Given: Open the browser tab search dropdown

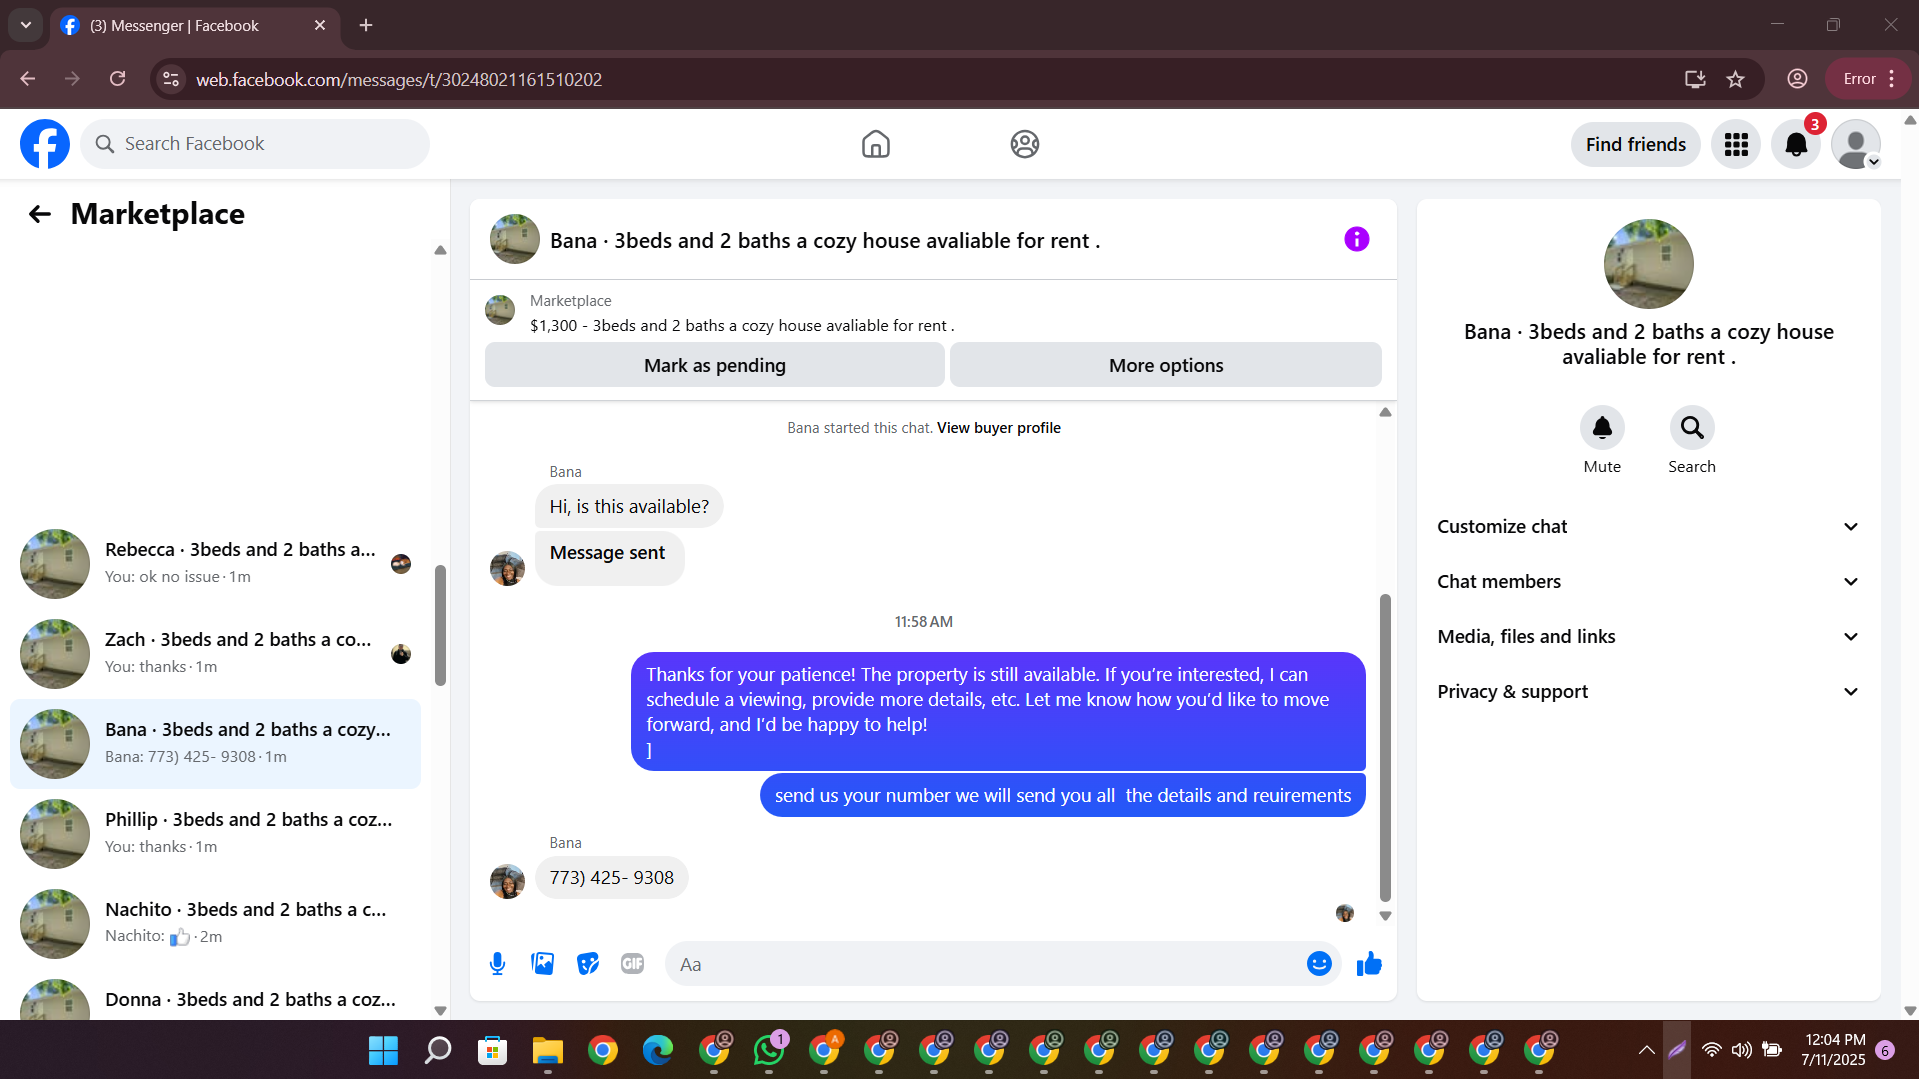Looking at the screenshot, I should tap(26, 25).
